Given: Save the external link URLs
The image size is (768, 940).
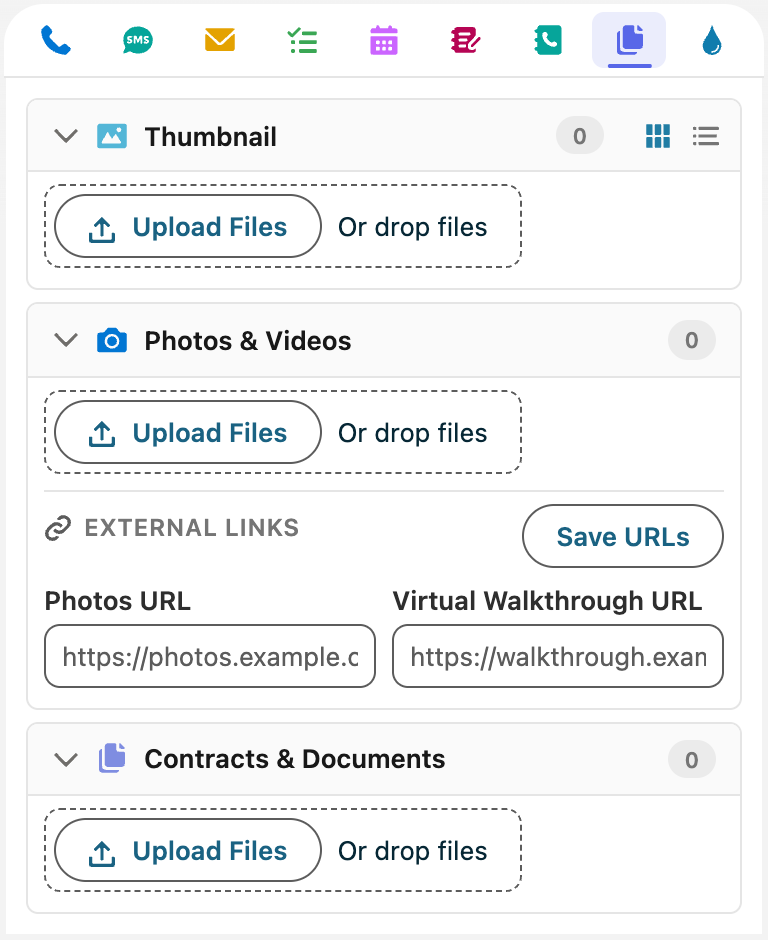Looking at the screenshot, I should coord(623,537).
